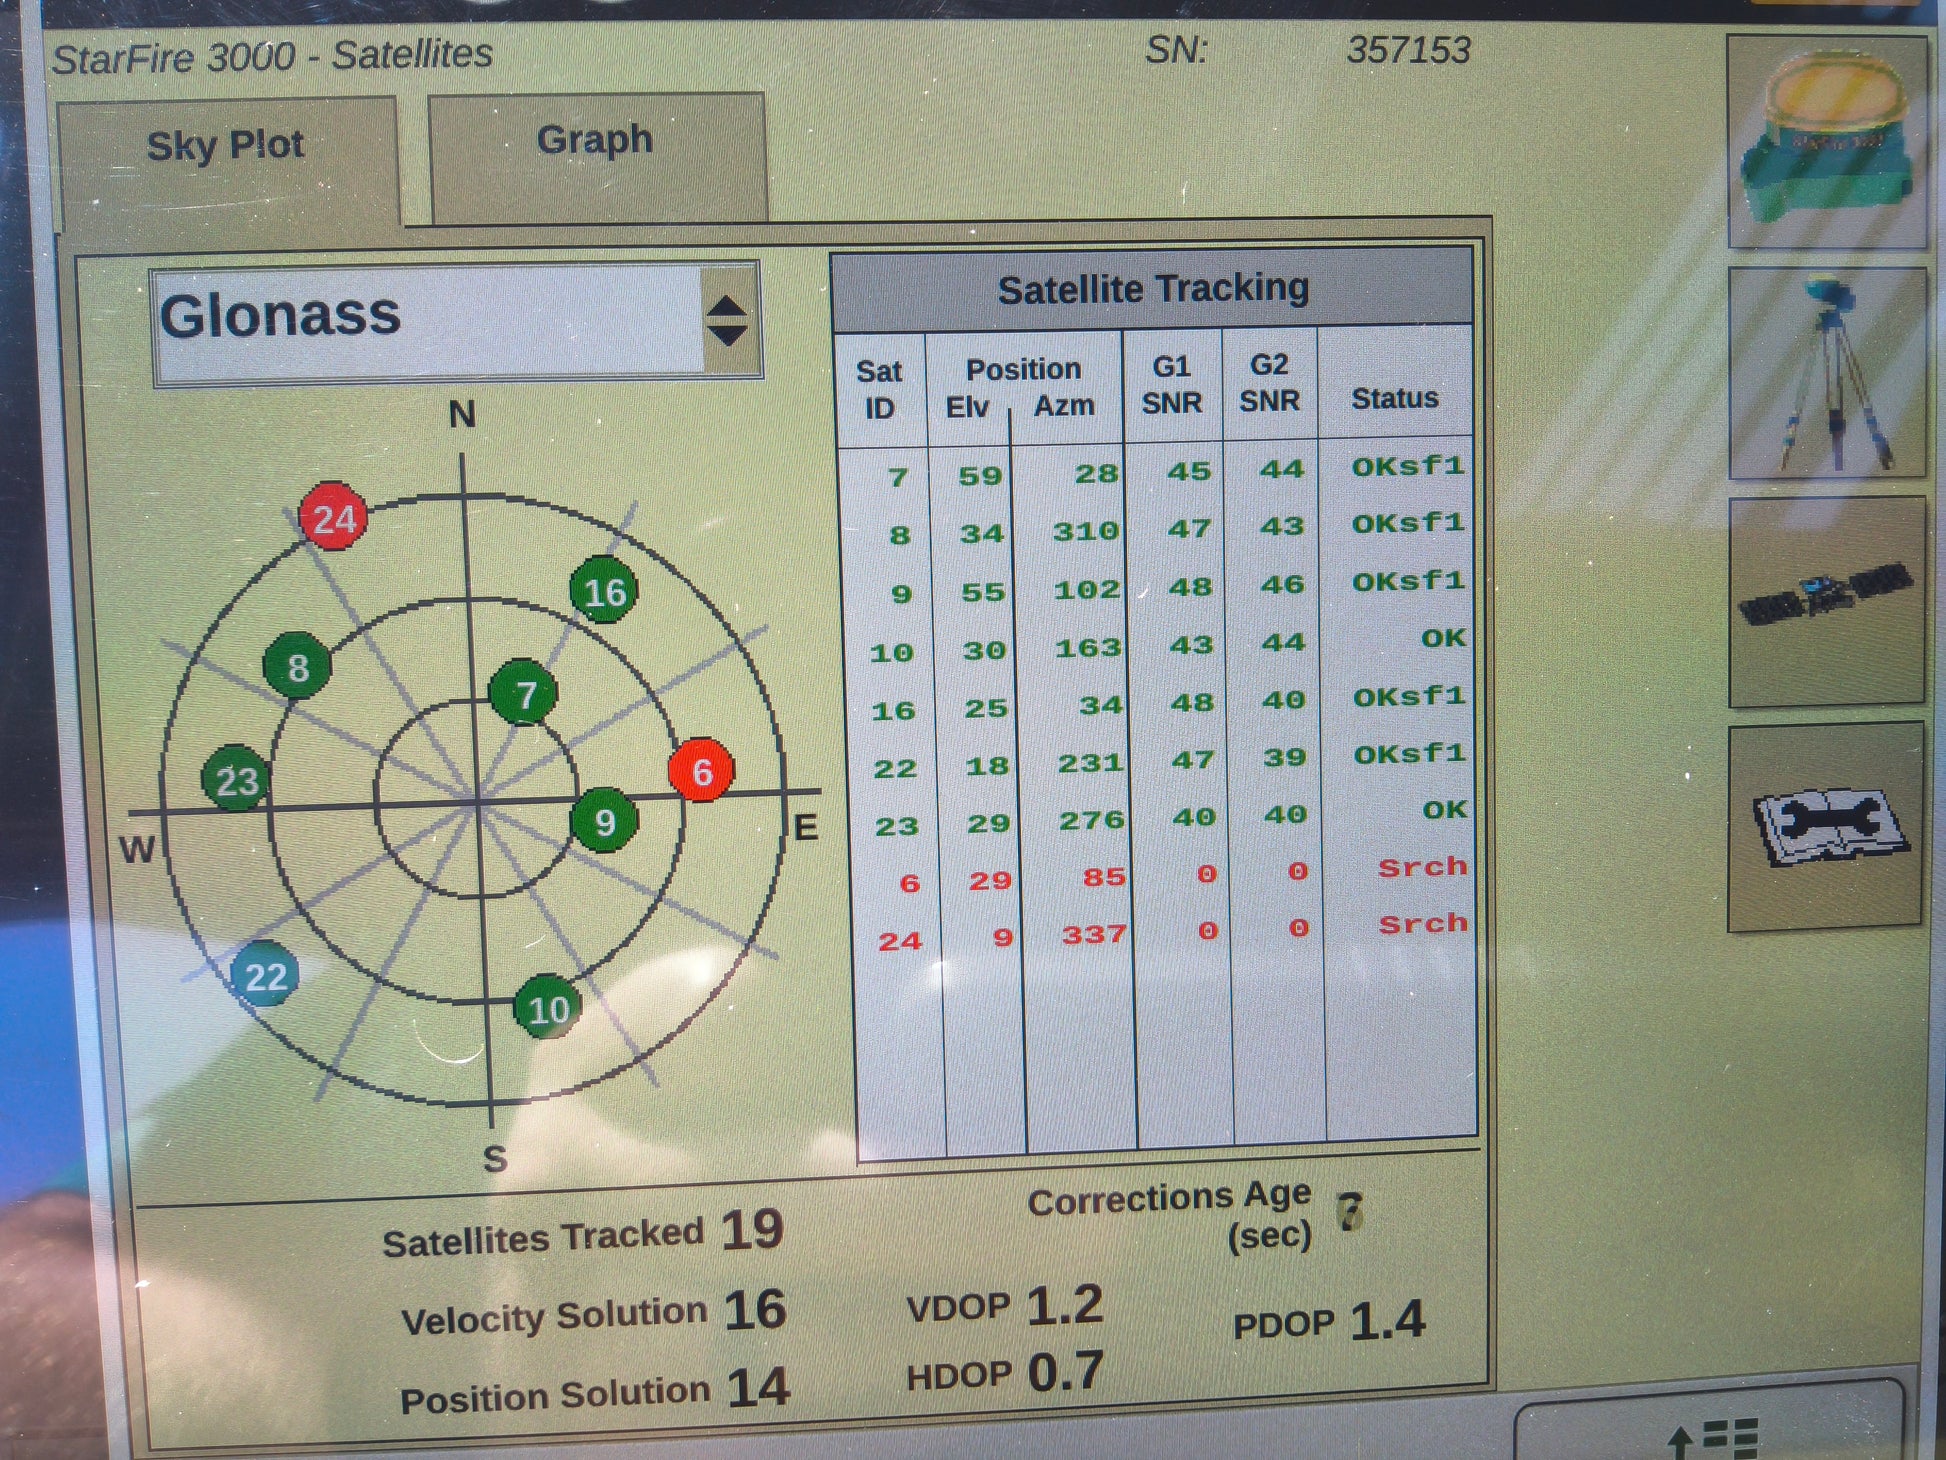
Task: Select red satellite 24 on the sky plot
Action: (x=333, y=518)
